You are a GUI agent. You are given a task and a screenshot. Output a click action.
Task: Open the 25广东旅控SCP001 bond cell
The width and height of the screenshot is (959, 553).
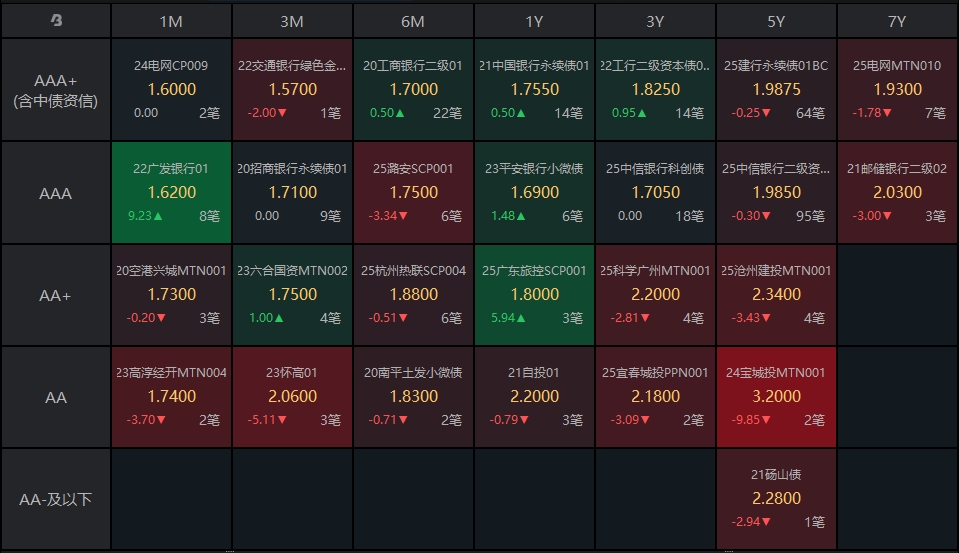[x=535, y=295]
